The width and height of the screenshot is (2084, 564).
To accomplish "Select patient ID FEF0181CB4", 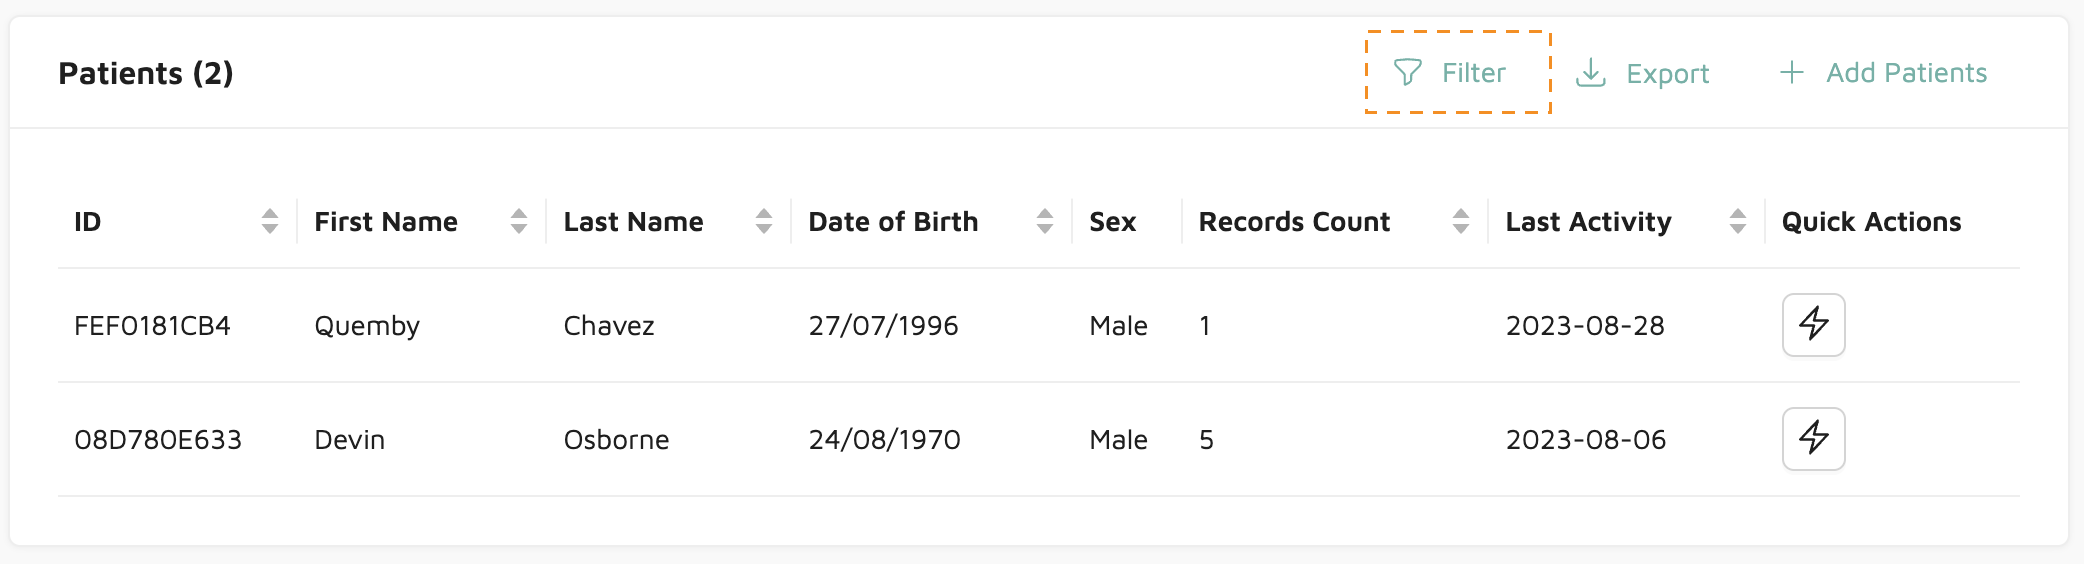I will [x=152, y=326].
